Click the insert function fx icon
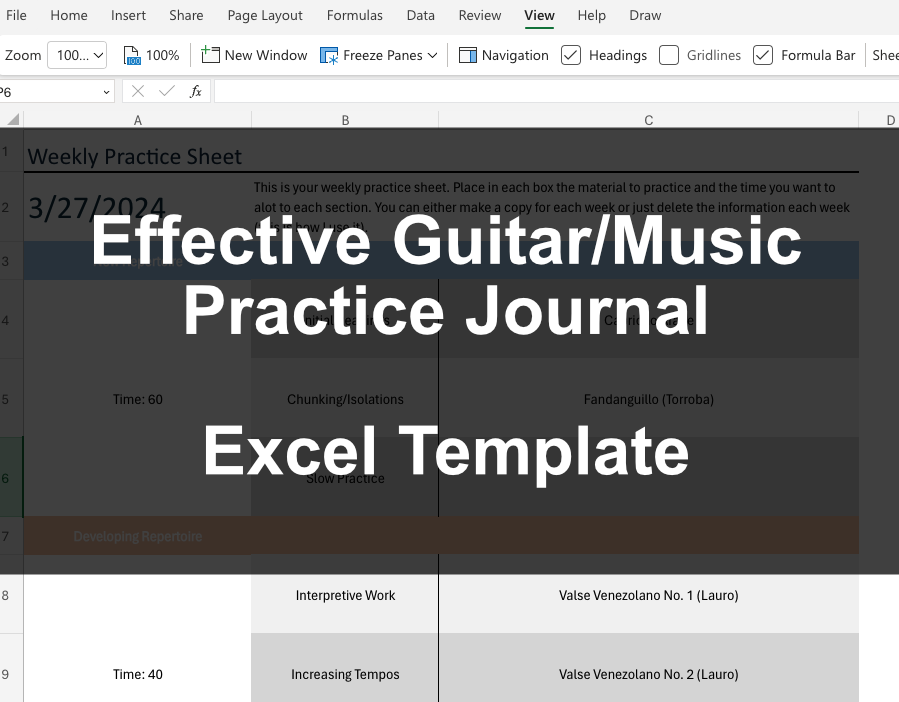 (196, 91)
